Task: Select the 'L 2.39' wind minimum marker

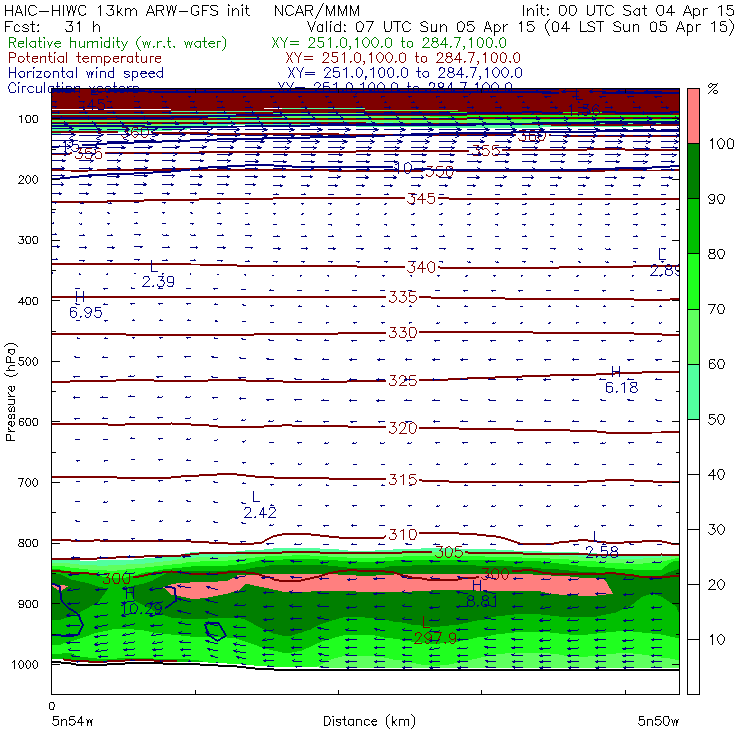Action: [158, 274]
